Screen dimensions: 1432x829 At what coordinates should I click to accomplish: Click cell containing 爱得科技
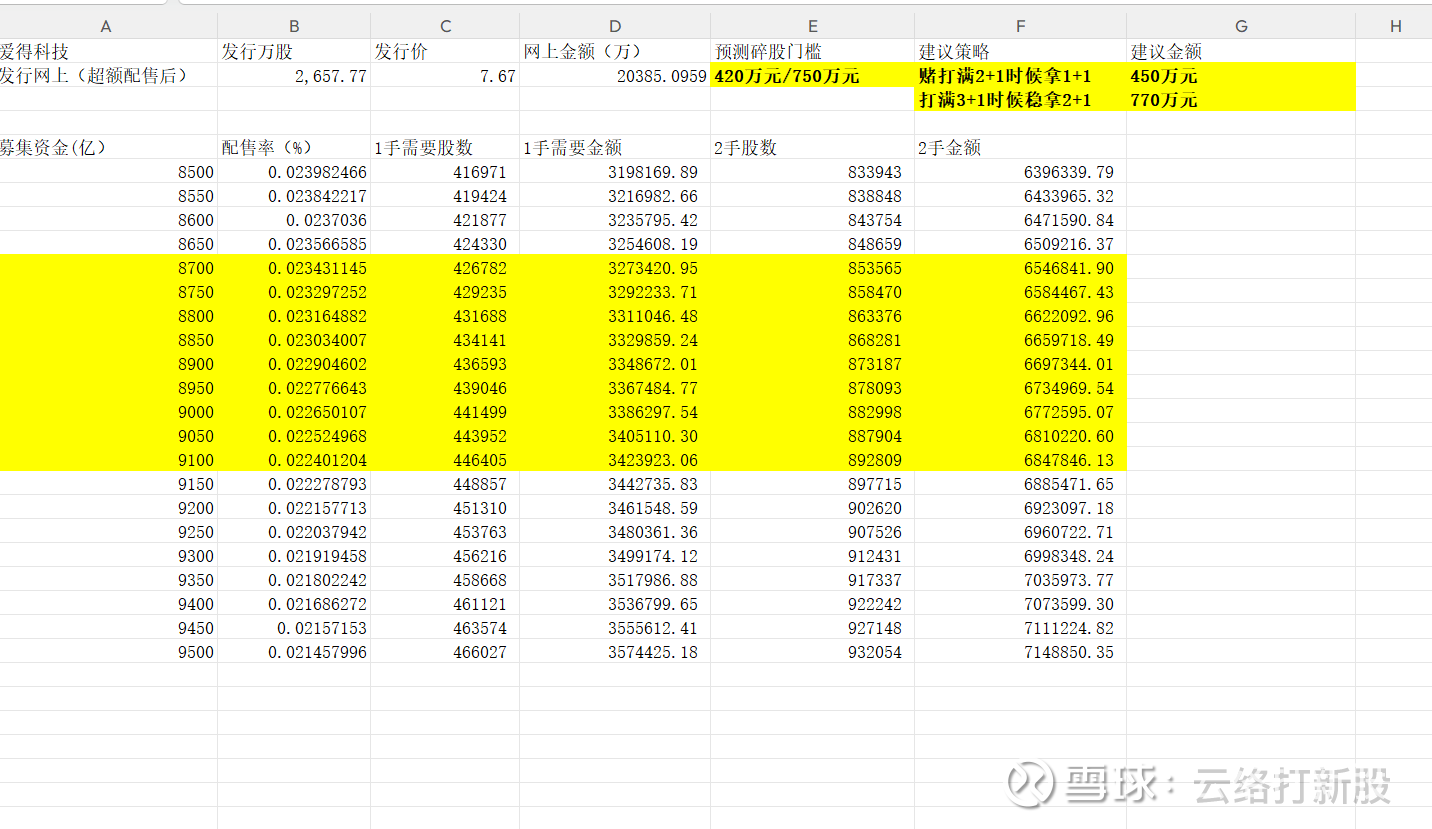108,52
